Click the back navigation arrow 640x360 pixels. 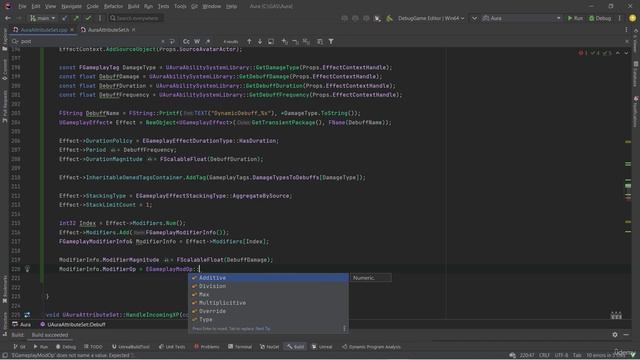point(8,18)
